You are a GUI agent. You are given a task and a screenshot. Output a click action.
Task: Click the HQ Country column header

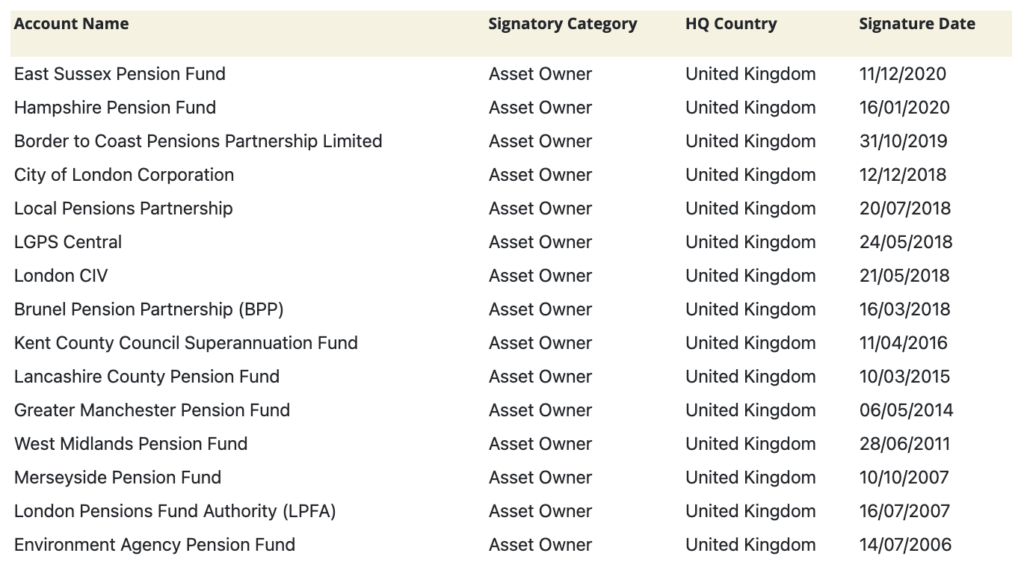[x=731, y=24]
